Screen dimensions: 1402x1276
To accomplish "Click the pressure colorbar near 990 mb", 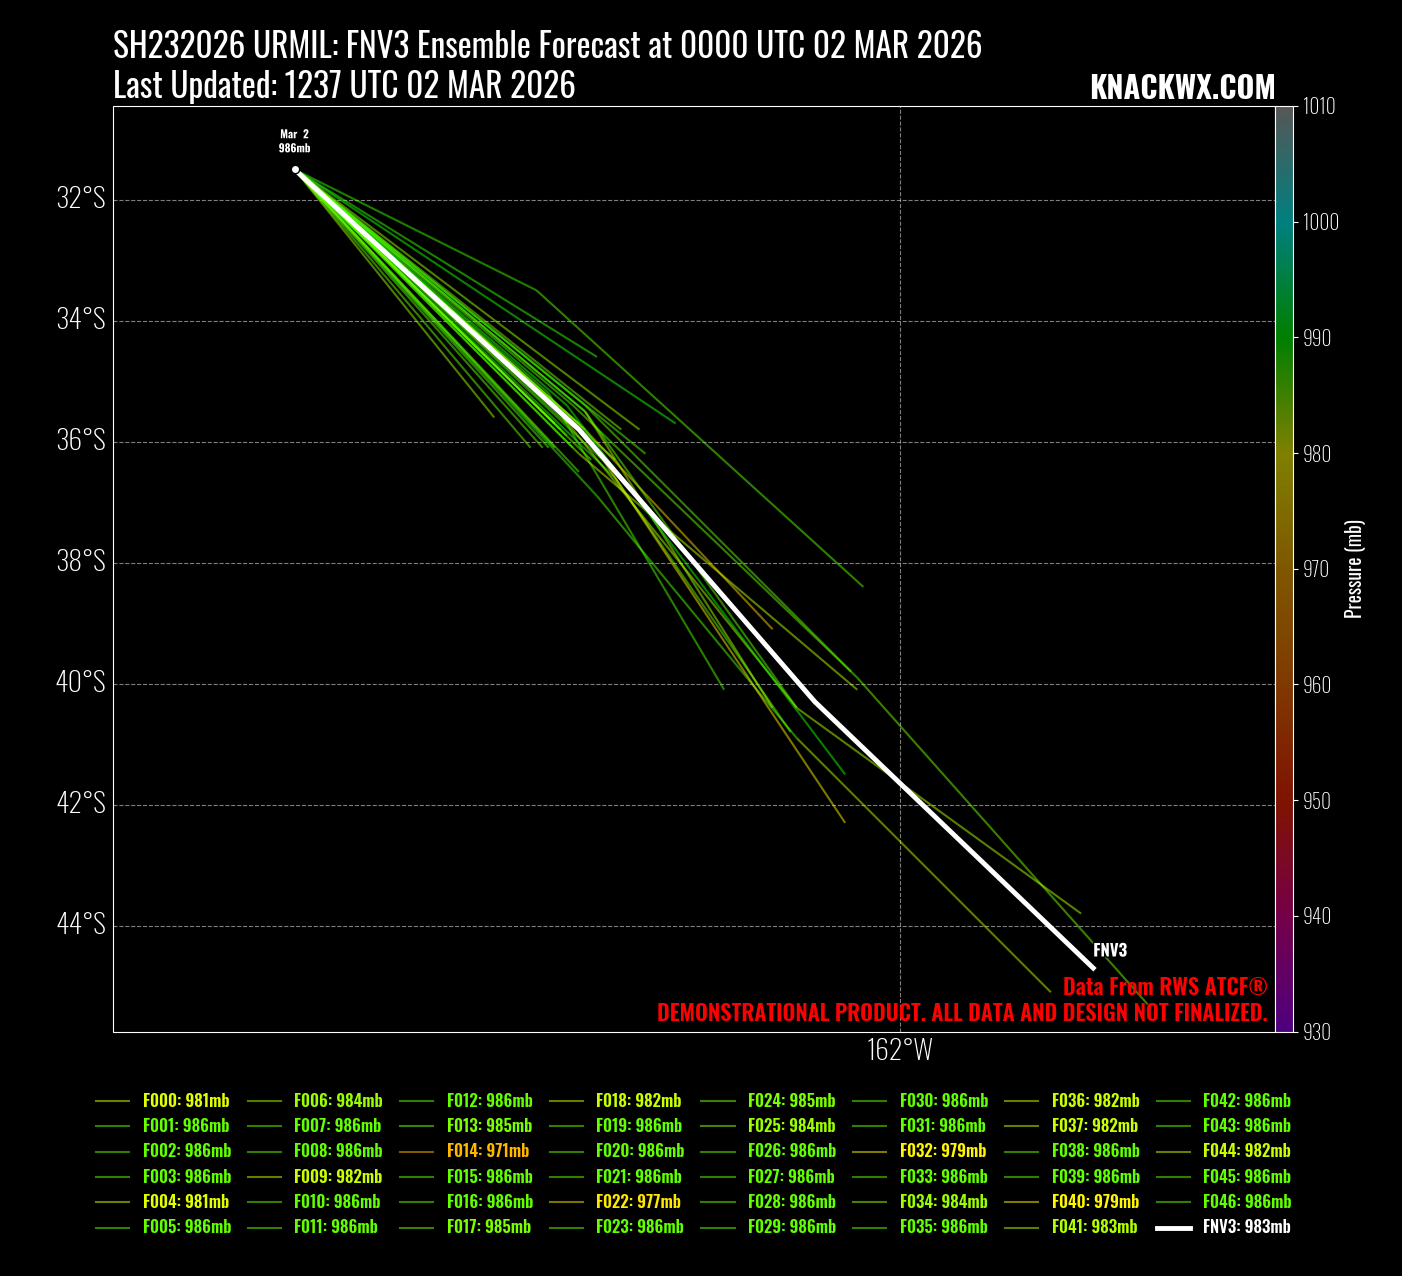I will [1284, 338].
